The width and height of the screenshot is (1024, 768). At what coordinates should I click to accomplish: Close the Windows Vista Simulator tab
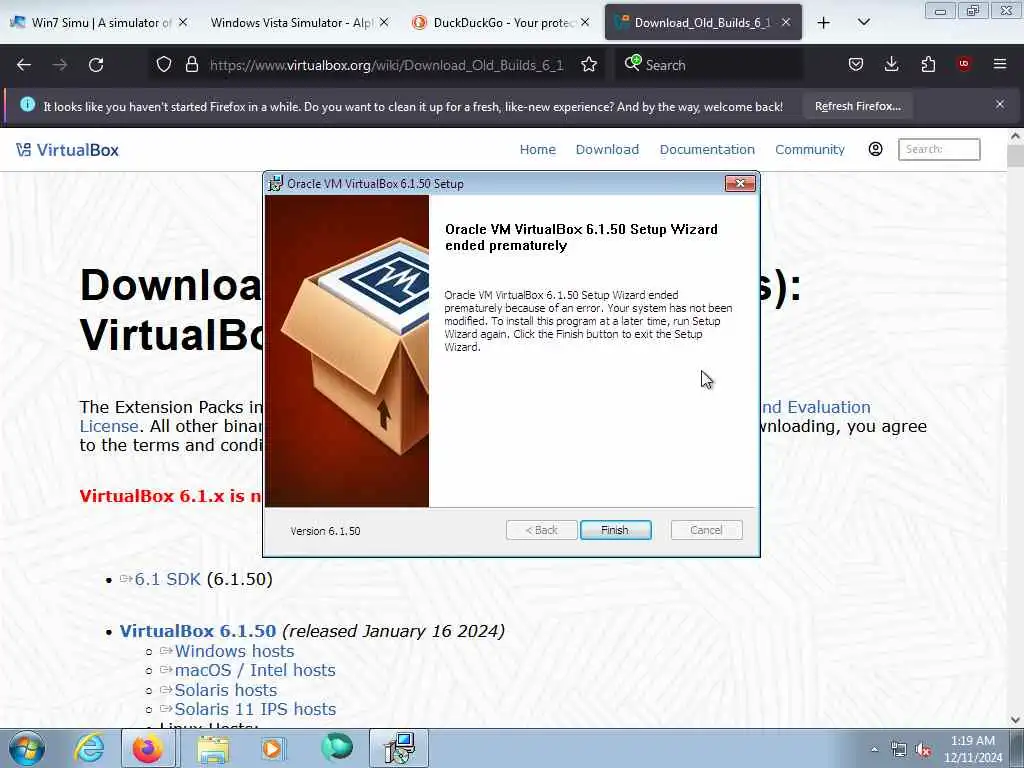click(x=384, y=22)
